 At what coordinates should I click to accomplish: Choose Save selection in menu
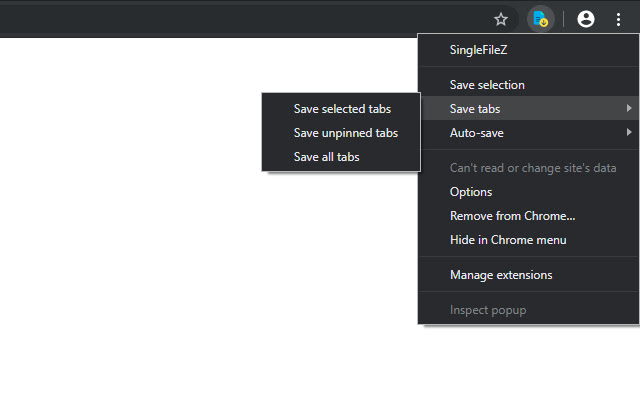tap(487, 85)
